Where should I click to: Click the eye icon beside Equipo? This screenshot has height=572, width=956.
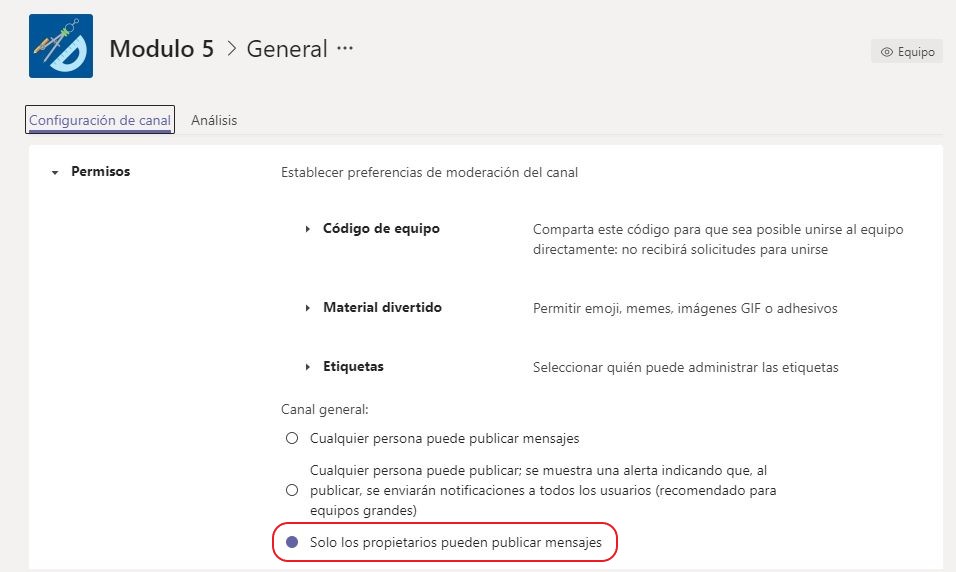tap(886, 52)
